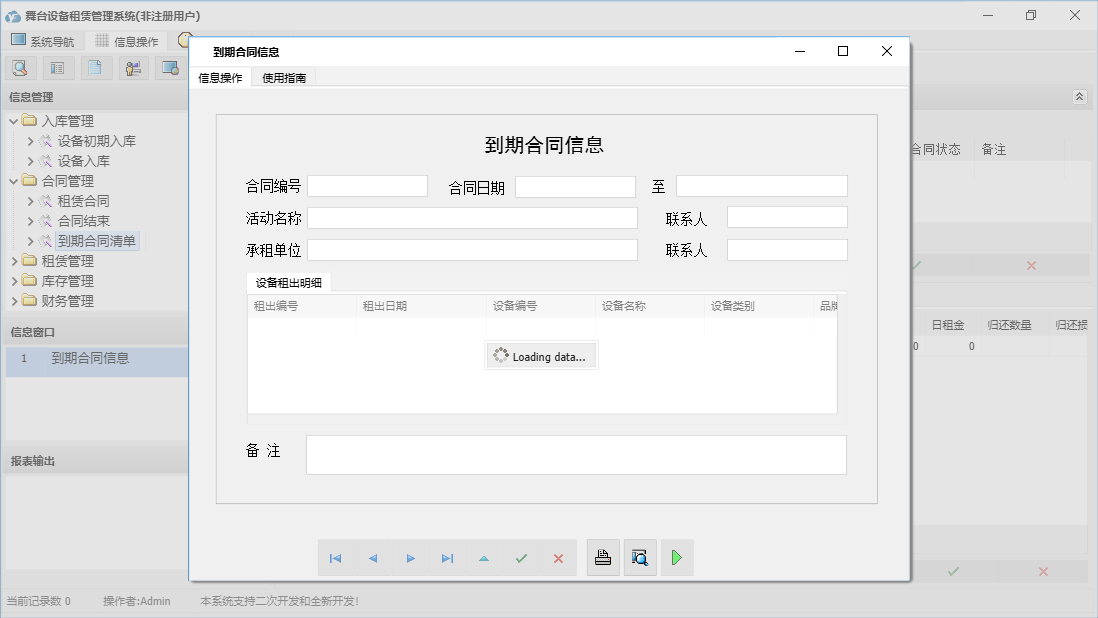Collapse the right panel using the top chevron

pyautogui.click(x=1078, y=97)
